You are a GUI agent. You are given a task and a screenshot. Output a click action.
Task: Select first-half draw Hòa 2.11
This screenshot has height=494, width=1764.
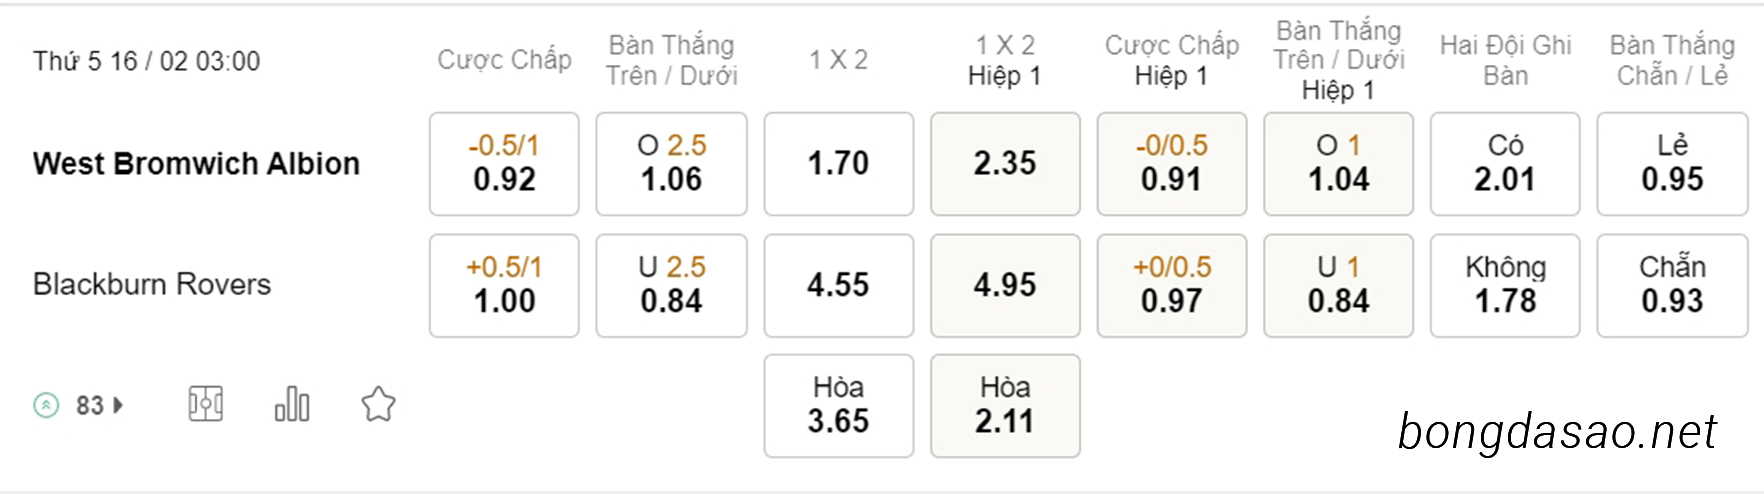1005,405
